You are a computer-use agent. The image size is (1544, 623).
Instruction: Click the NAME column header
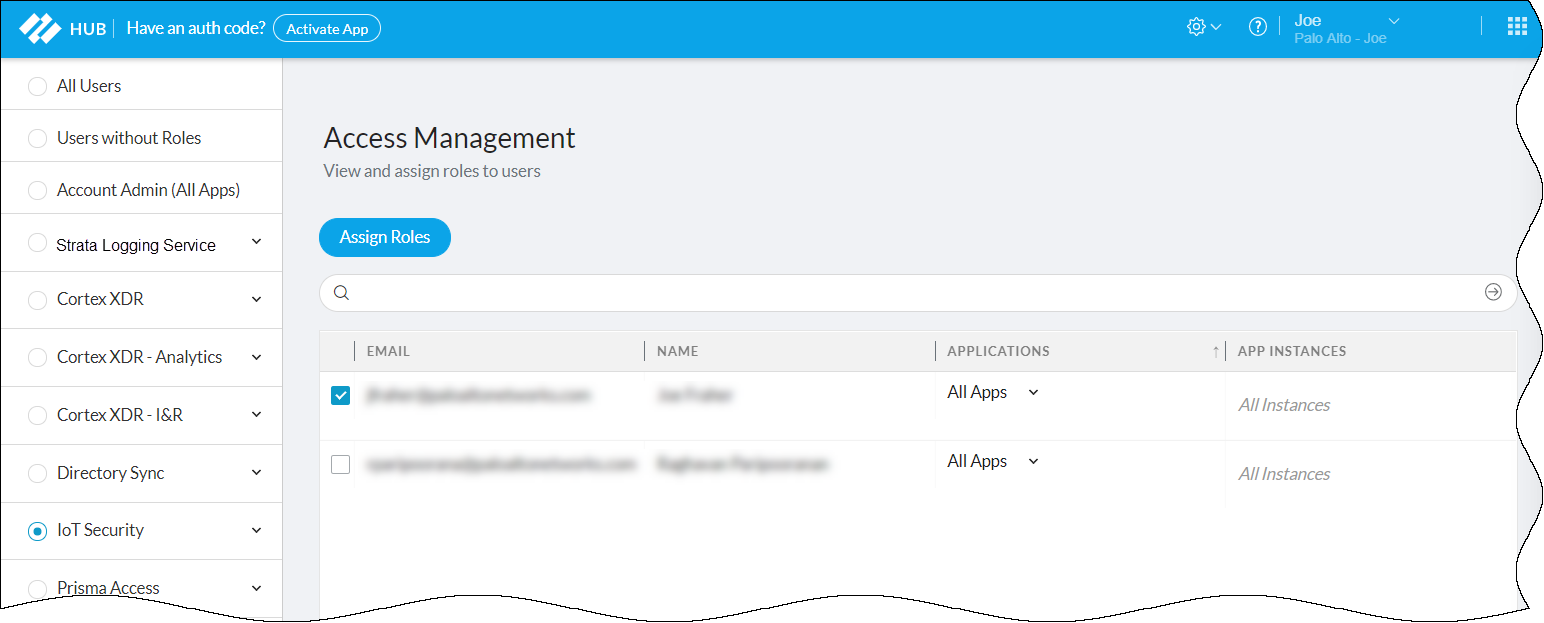678,351
